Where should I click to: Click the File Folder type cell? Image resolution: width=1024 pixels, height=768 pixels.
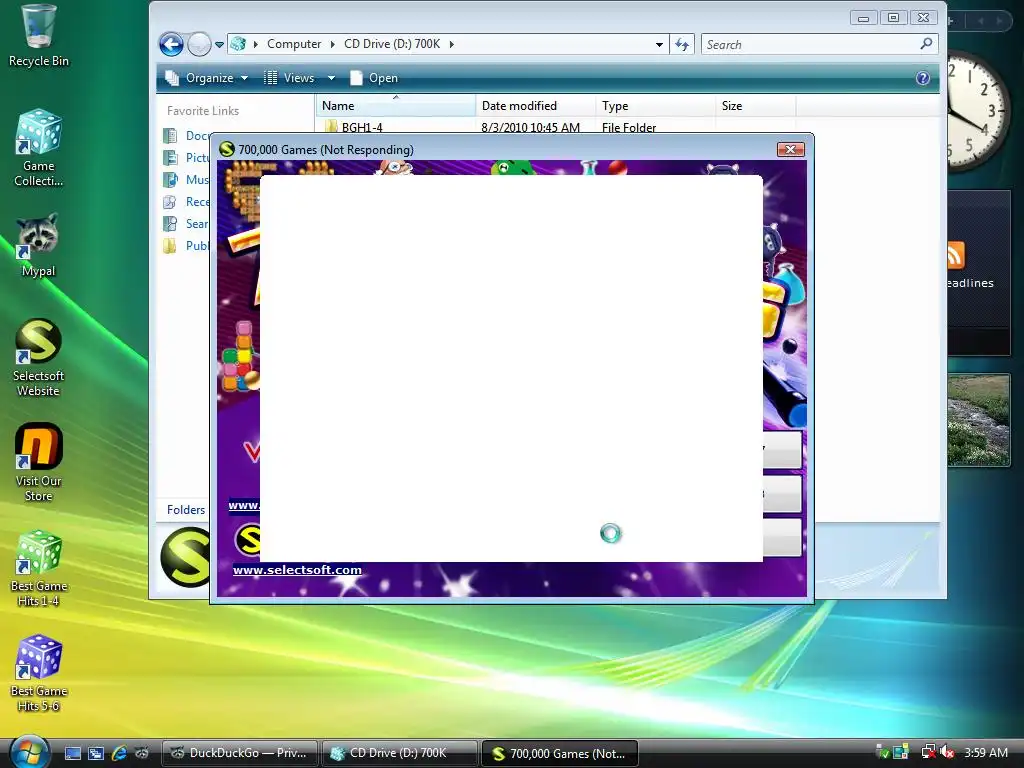(629, 127)
